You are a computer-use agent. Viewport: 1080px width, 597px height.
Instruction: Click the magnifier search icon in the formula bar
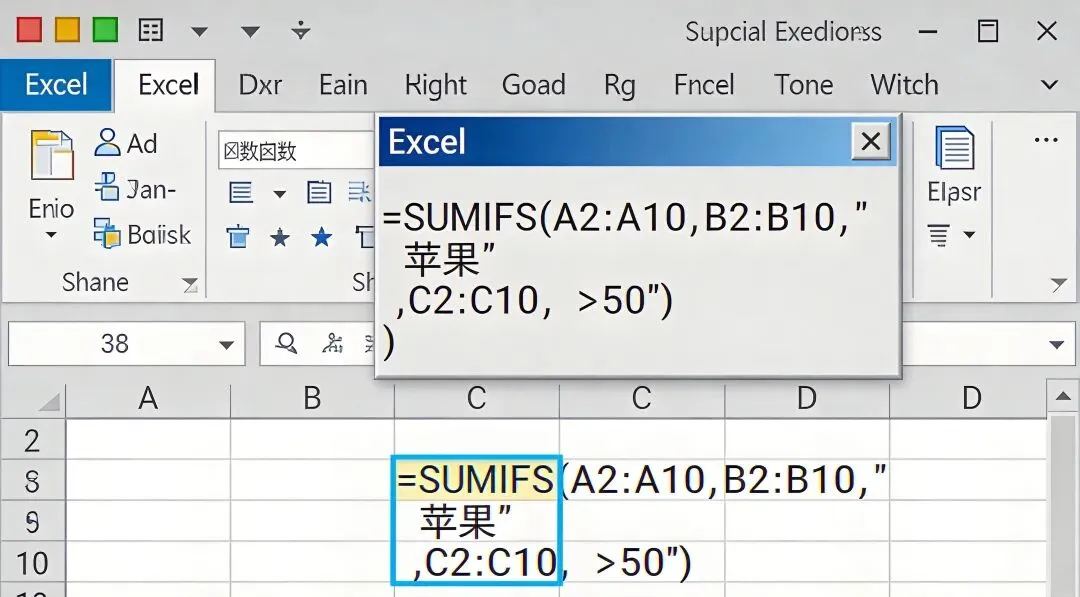coord(286,343)
